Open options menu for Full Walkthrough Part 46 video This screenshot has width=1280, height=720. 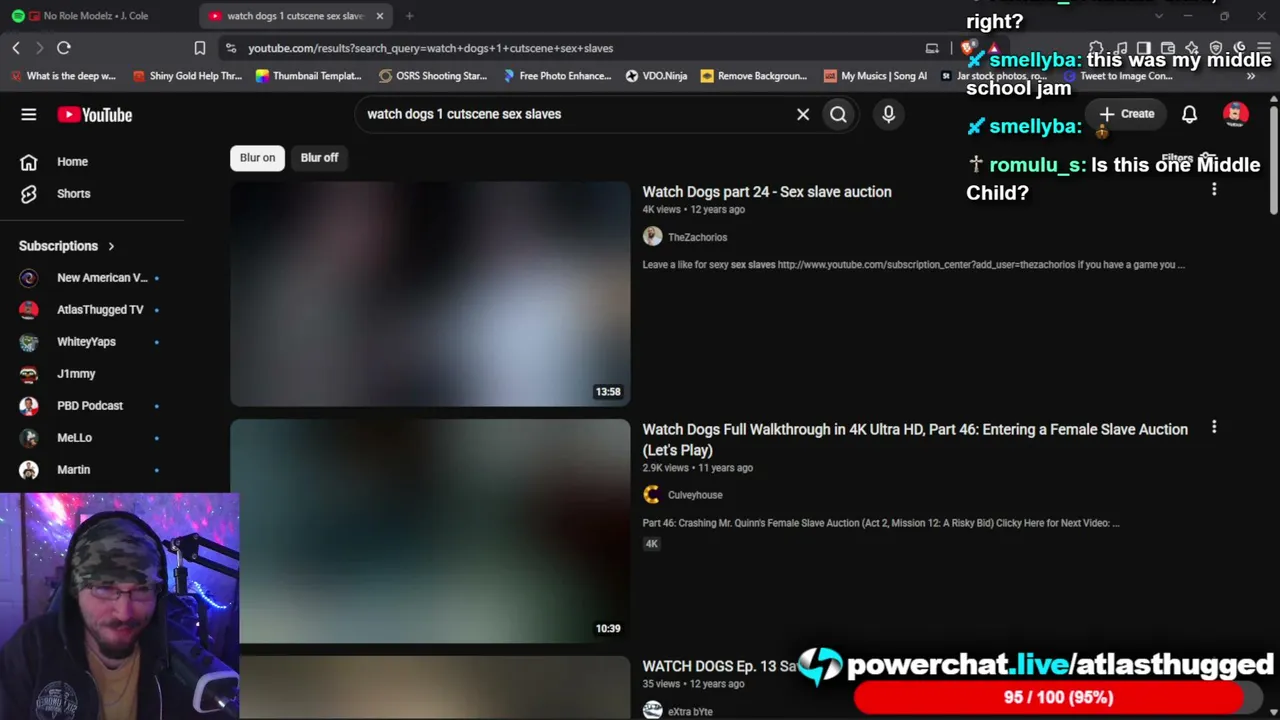pyautogui.click(x=1214, y=428)
